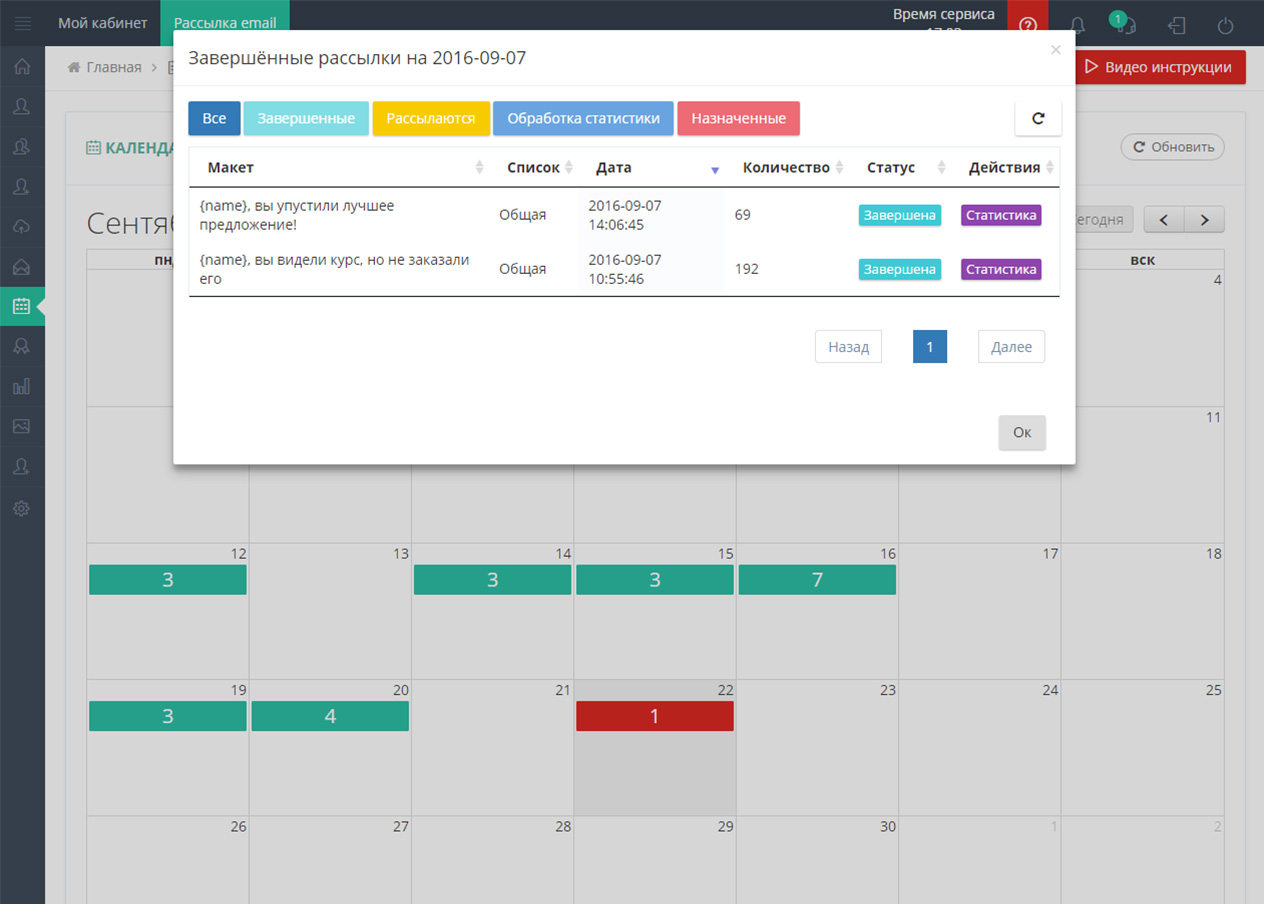
Task: Open the bar chart statistics sidebar icon
Action: (x=21, y=386)
